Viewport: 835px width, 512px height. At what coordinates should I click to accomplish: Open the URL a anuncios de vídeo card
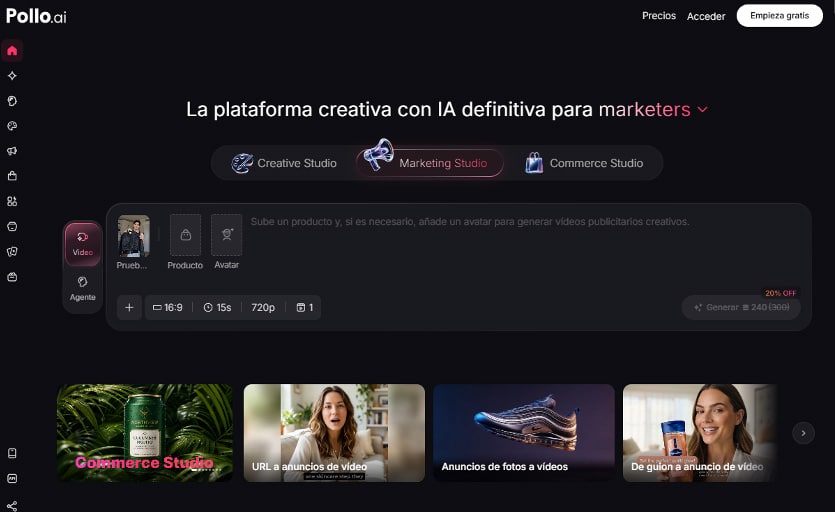[x=334, y=433]
